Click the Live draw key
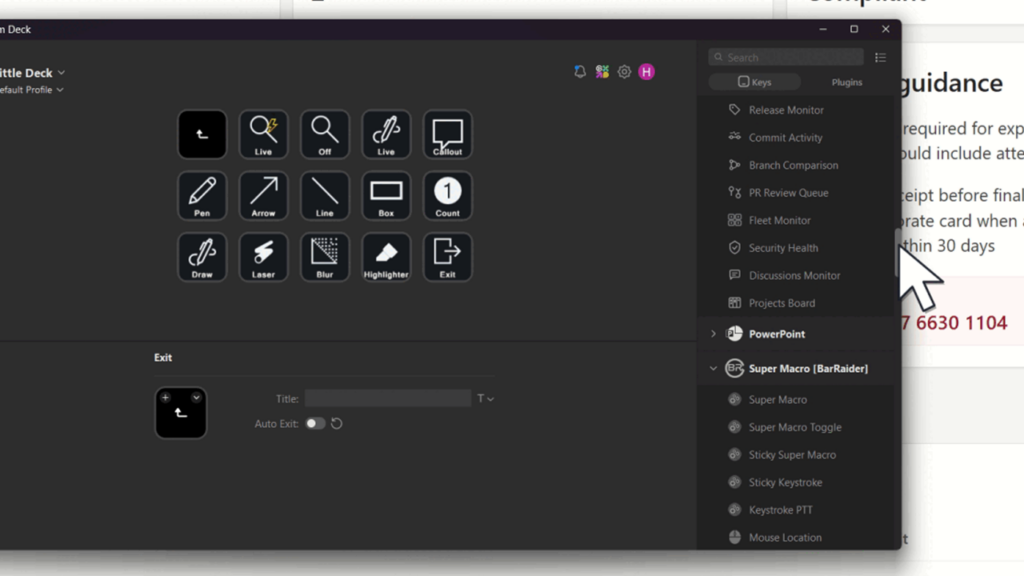 386,135
